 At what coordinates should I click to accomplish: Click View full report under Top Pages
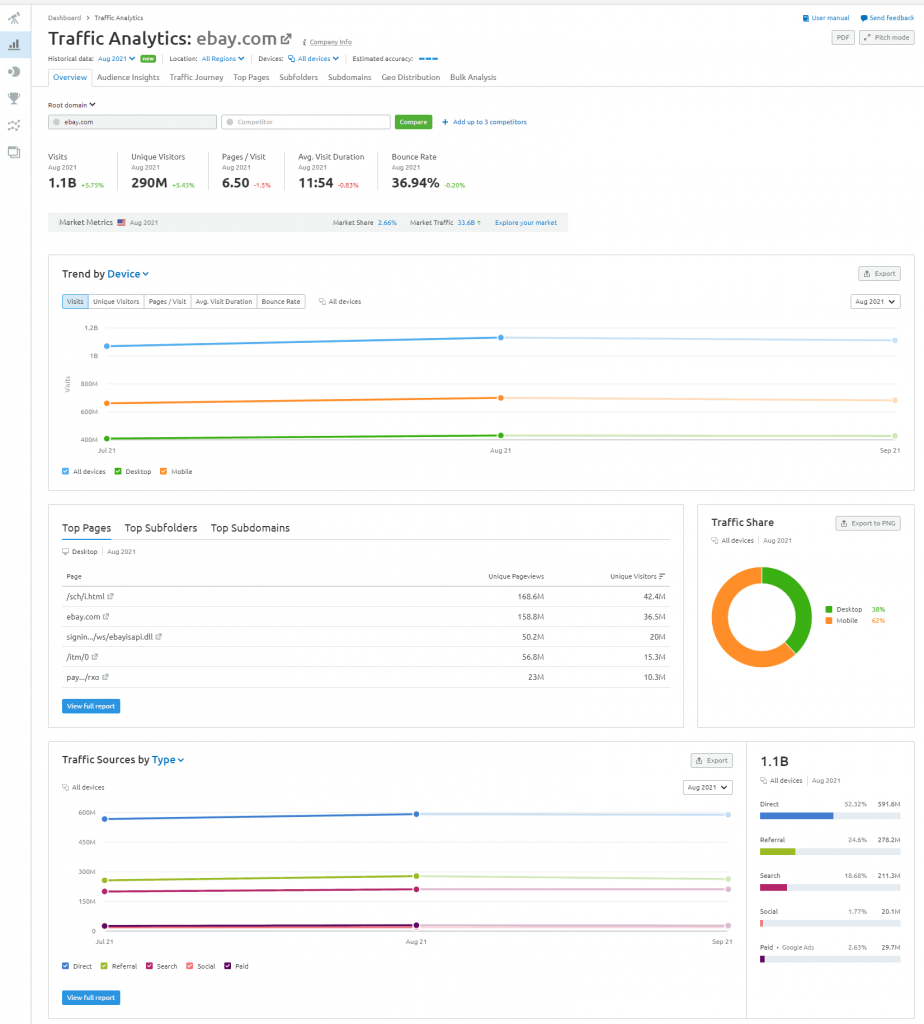coord(91,707)
